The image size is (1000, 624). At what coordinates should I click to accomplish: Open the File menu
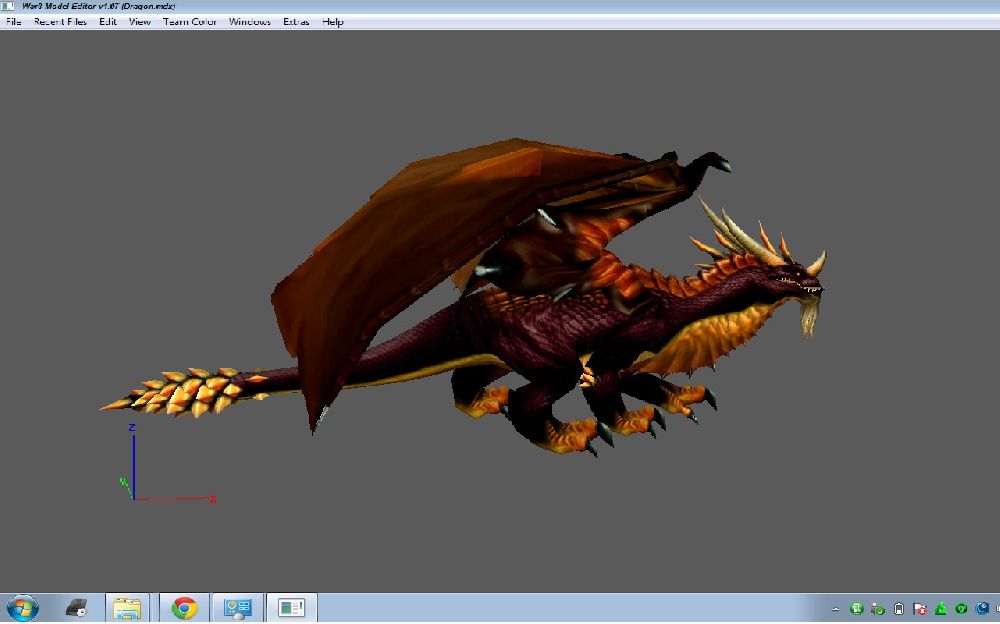click(13, 22)
